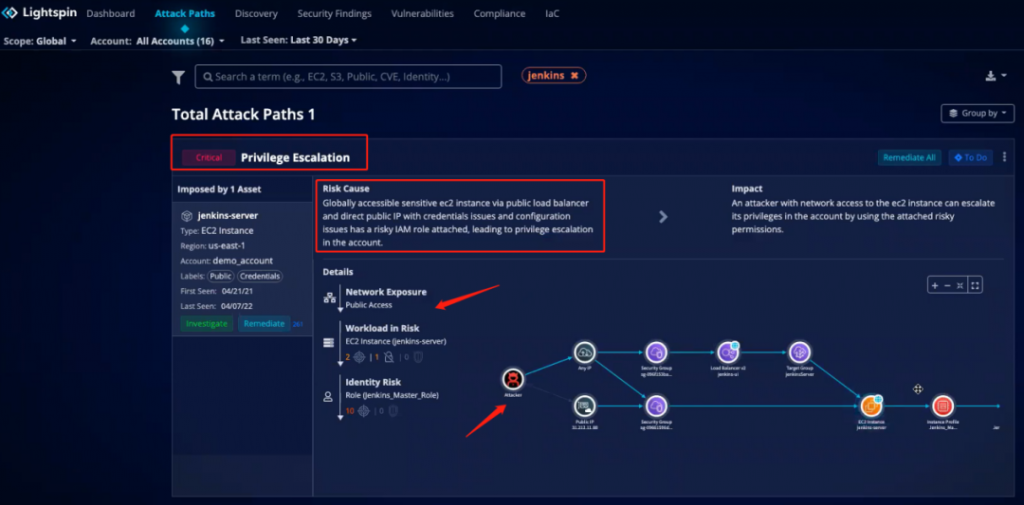Click the jenkins-server cube icon
Image resolution: width=1024 pixels, height=505 pixels.
tap(186, 216)
